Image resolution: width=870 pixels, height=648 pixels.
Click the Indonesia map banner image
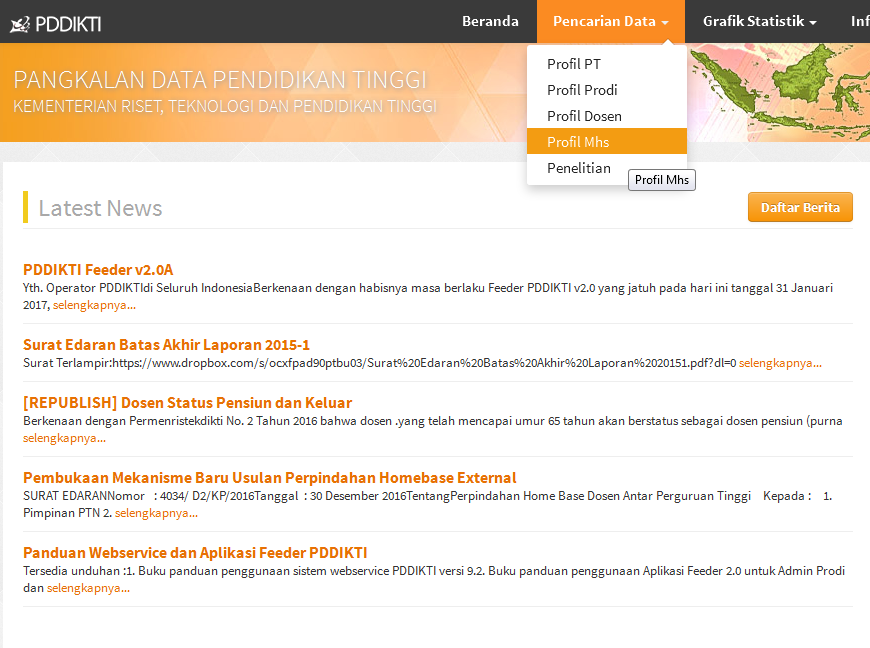[x=778, y=92]
